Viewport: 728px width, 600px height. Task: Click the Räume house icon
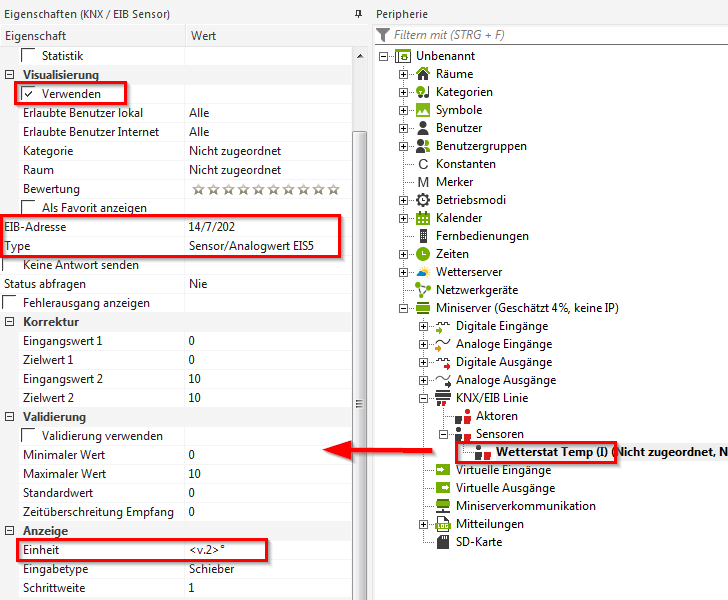coord(423,74)
